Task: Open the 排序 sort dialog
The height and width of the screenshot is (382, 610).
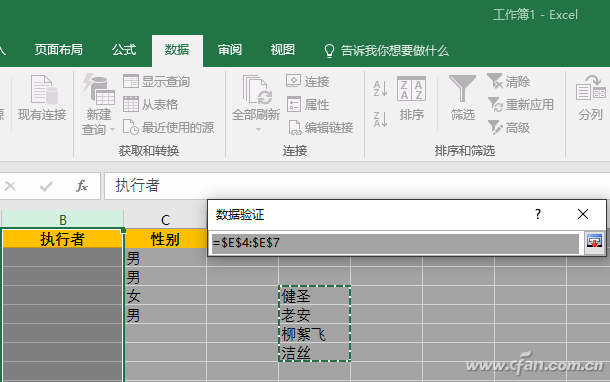Action: click(x=411, y=98)
